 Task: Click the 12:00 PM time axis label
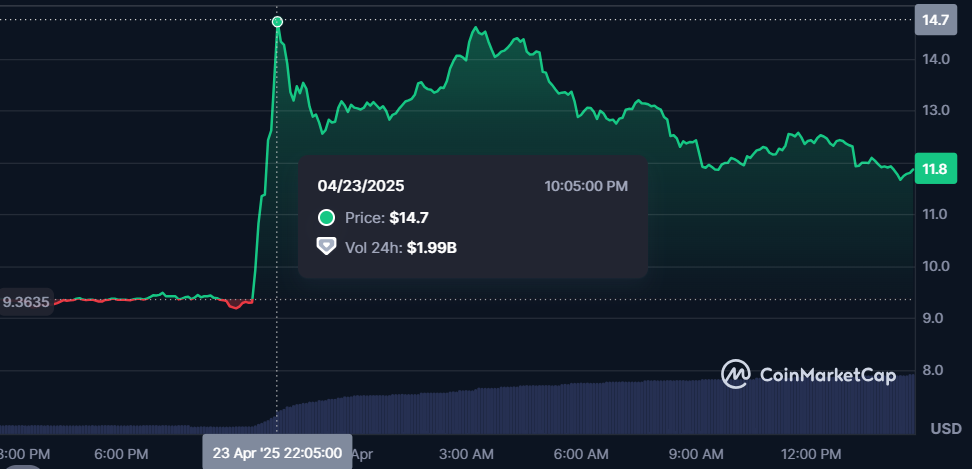click(810, 453)
